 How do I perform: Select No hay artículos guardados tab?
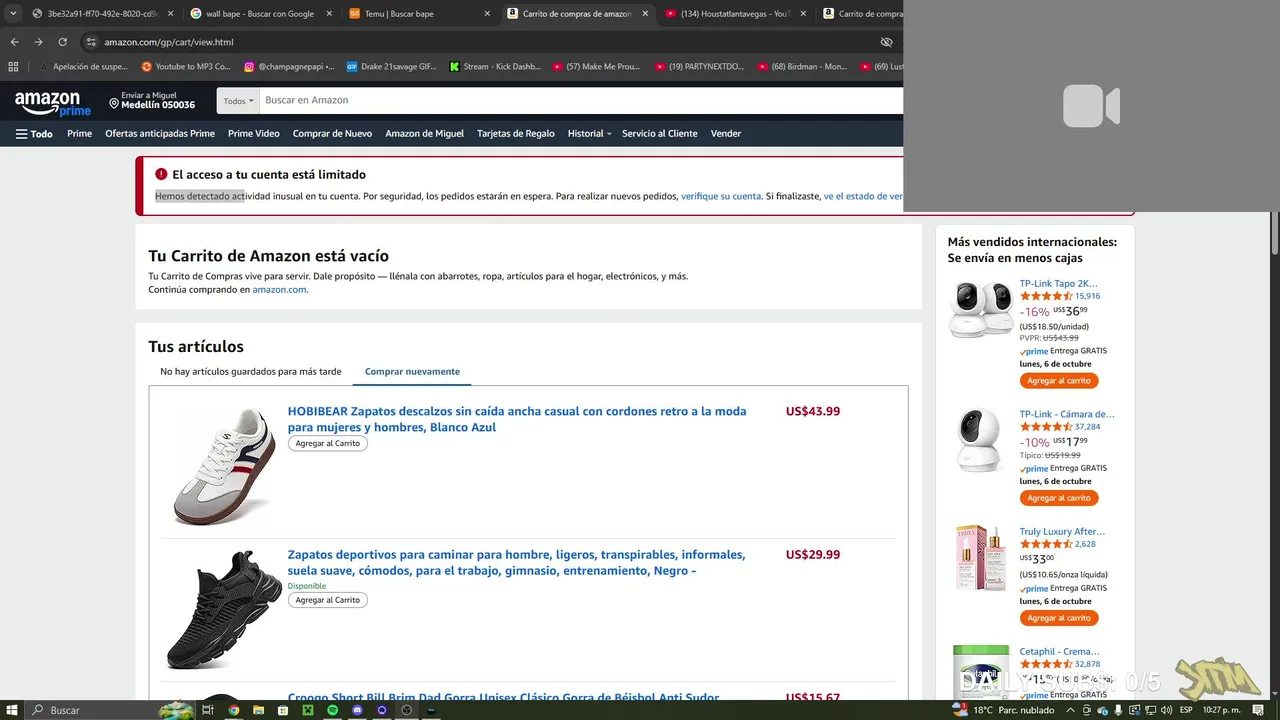click(251, 371)
